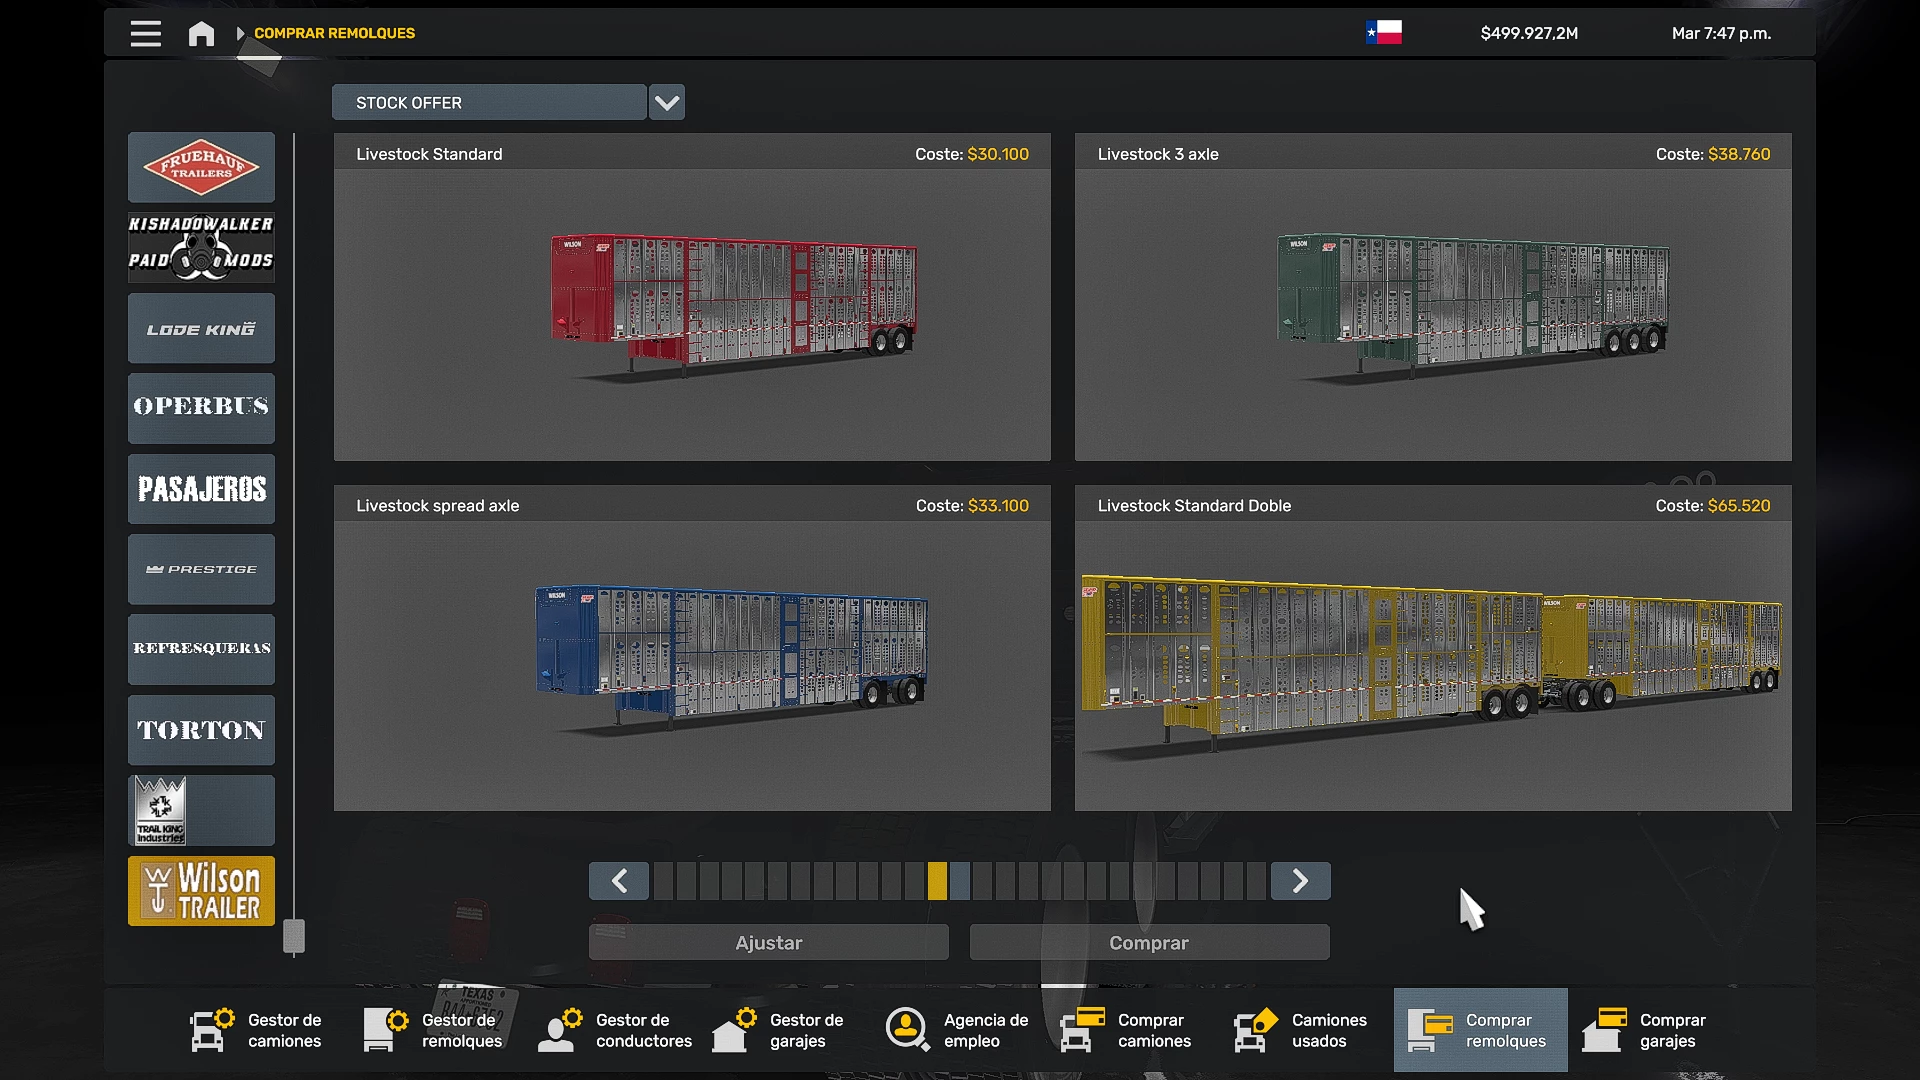Select the Fruehauf Trailers brand logo

coord(201,167)
